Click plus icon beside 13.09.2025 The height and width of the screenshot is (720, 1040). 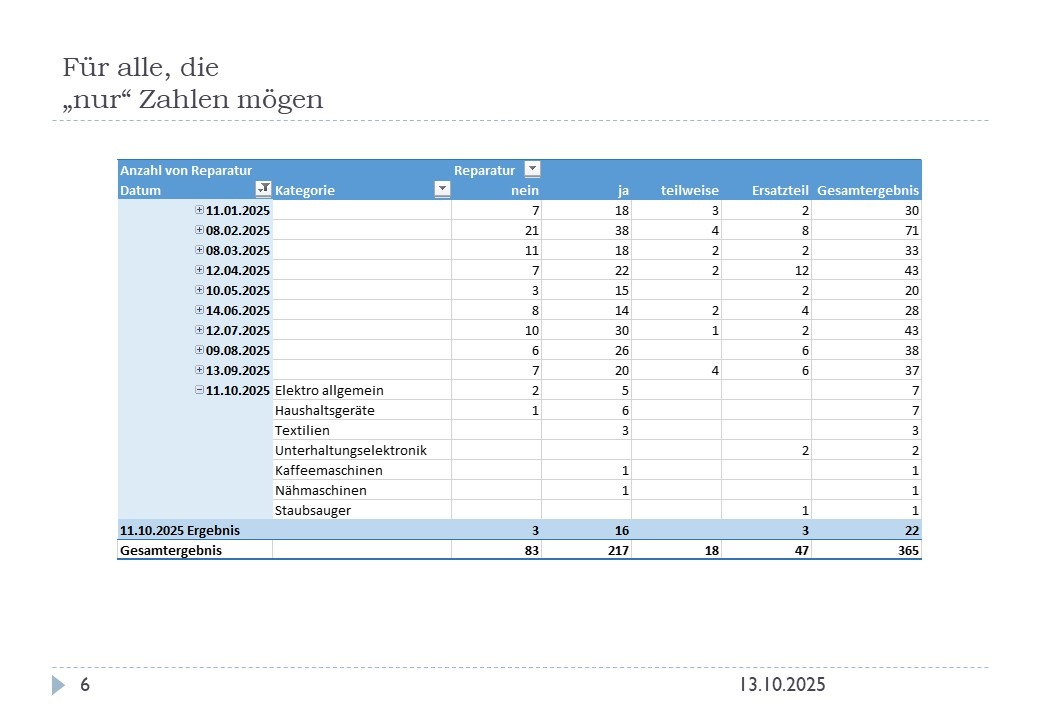200,370
